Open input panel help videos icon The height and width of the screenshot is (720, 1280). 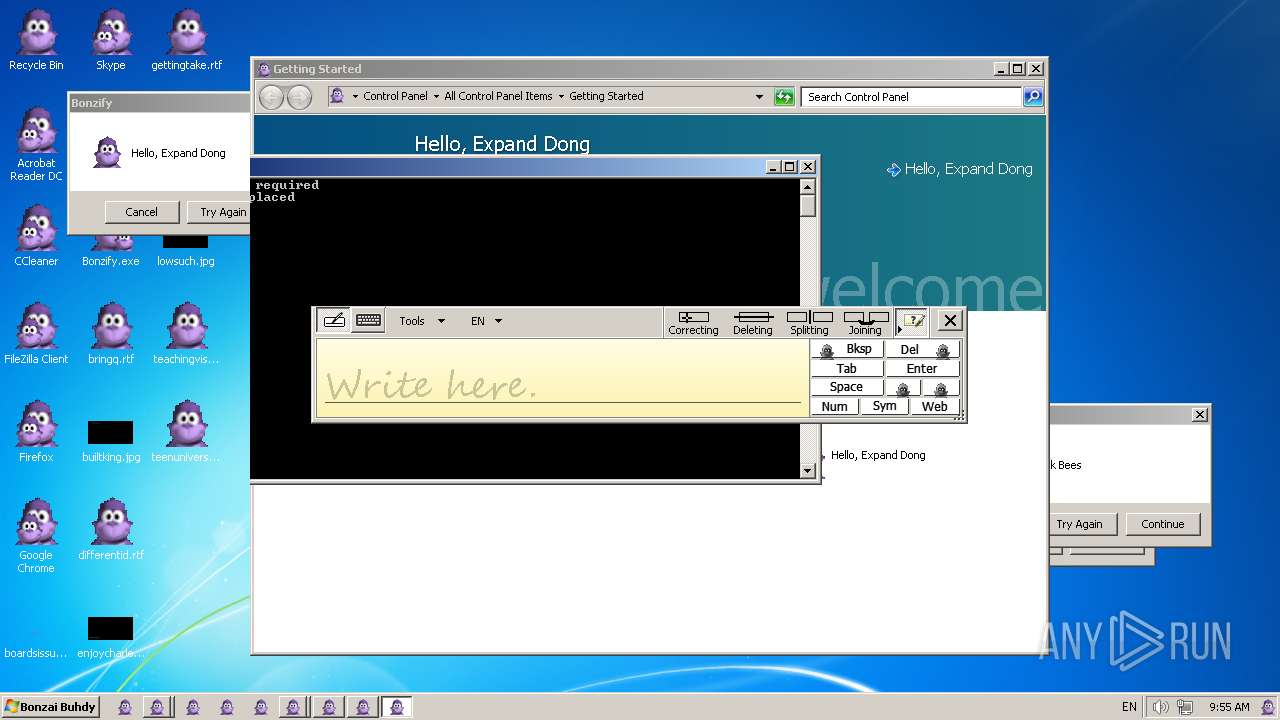pos(912,321)
